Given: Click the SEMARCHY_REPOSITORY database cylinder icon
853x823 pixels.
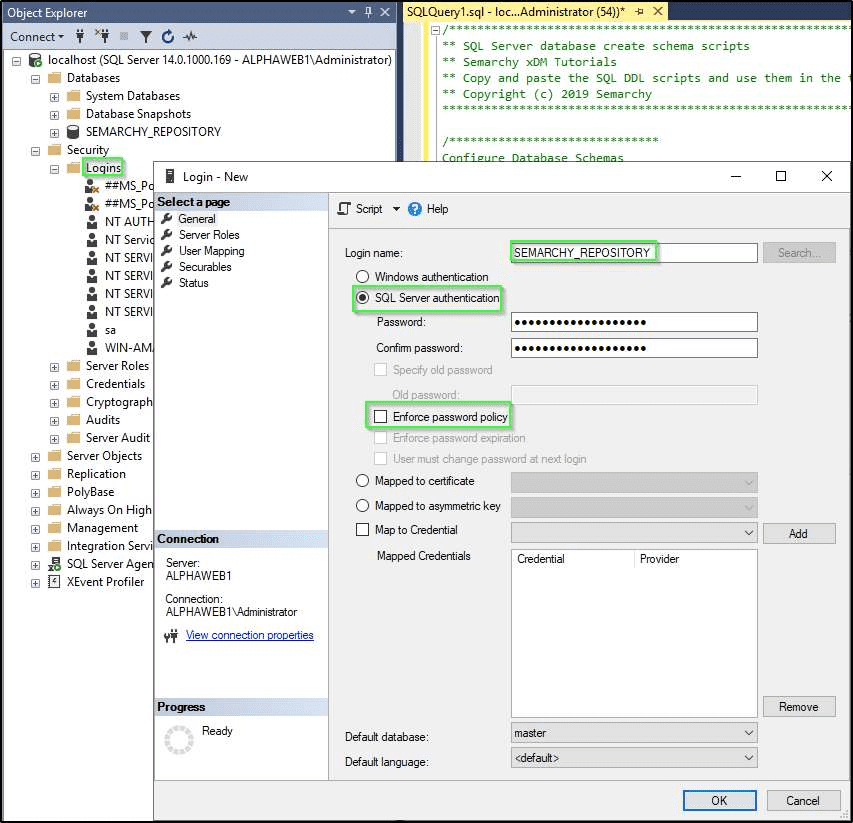Looking at the screenshot, I should tap(73, 132).
